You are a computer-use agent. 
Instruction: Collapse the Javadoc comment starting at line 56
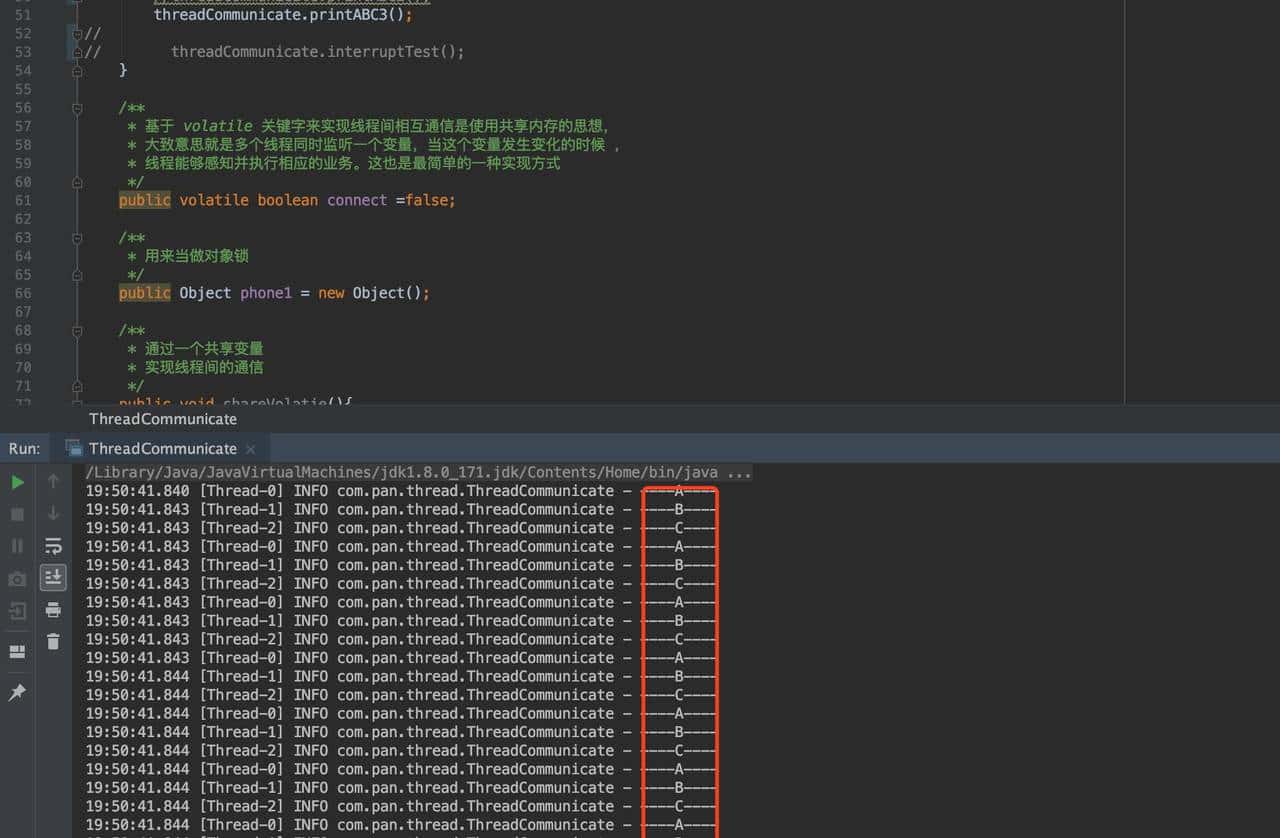point(77,108)
